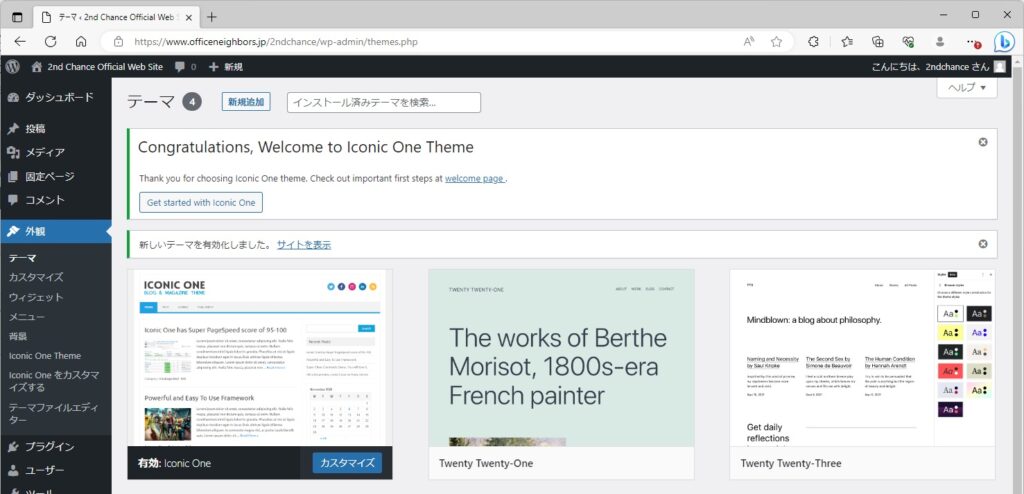Add this page to favorites star
This screenshot has height=494, width=1024.
(776, 42)
